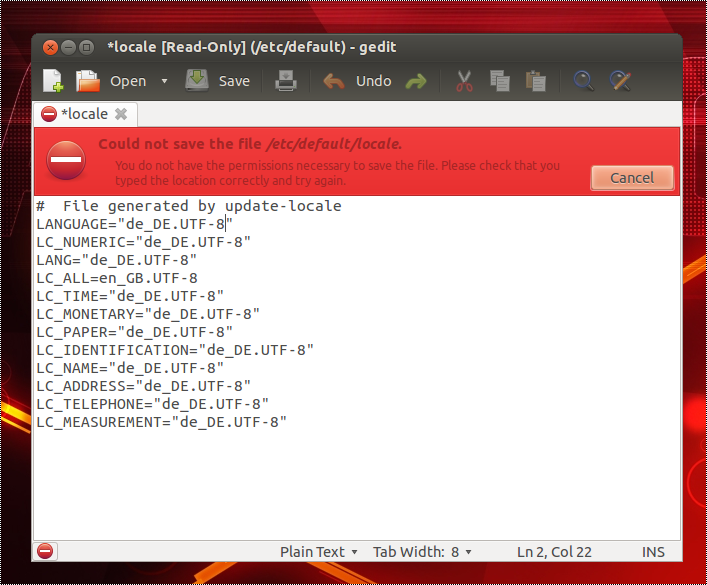Expand the Tab Width dropdown
This screenshot has width=707, height=585.
[x=422, y=552]
